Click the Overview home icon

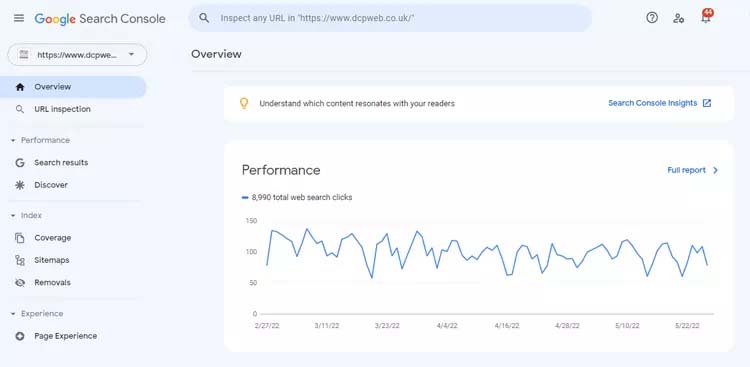pos(20,87)
